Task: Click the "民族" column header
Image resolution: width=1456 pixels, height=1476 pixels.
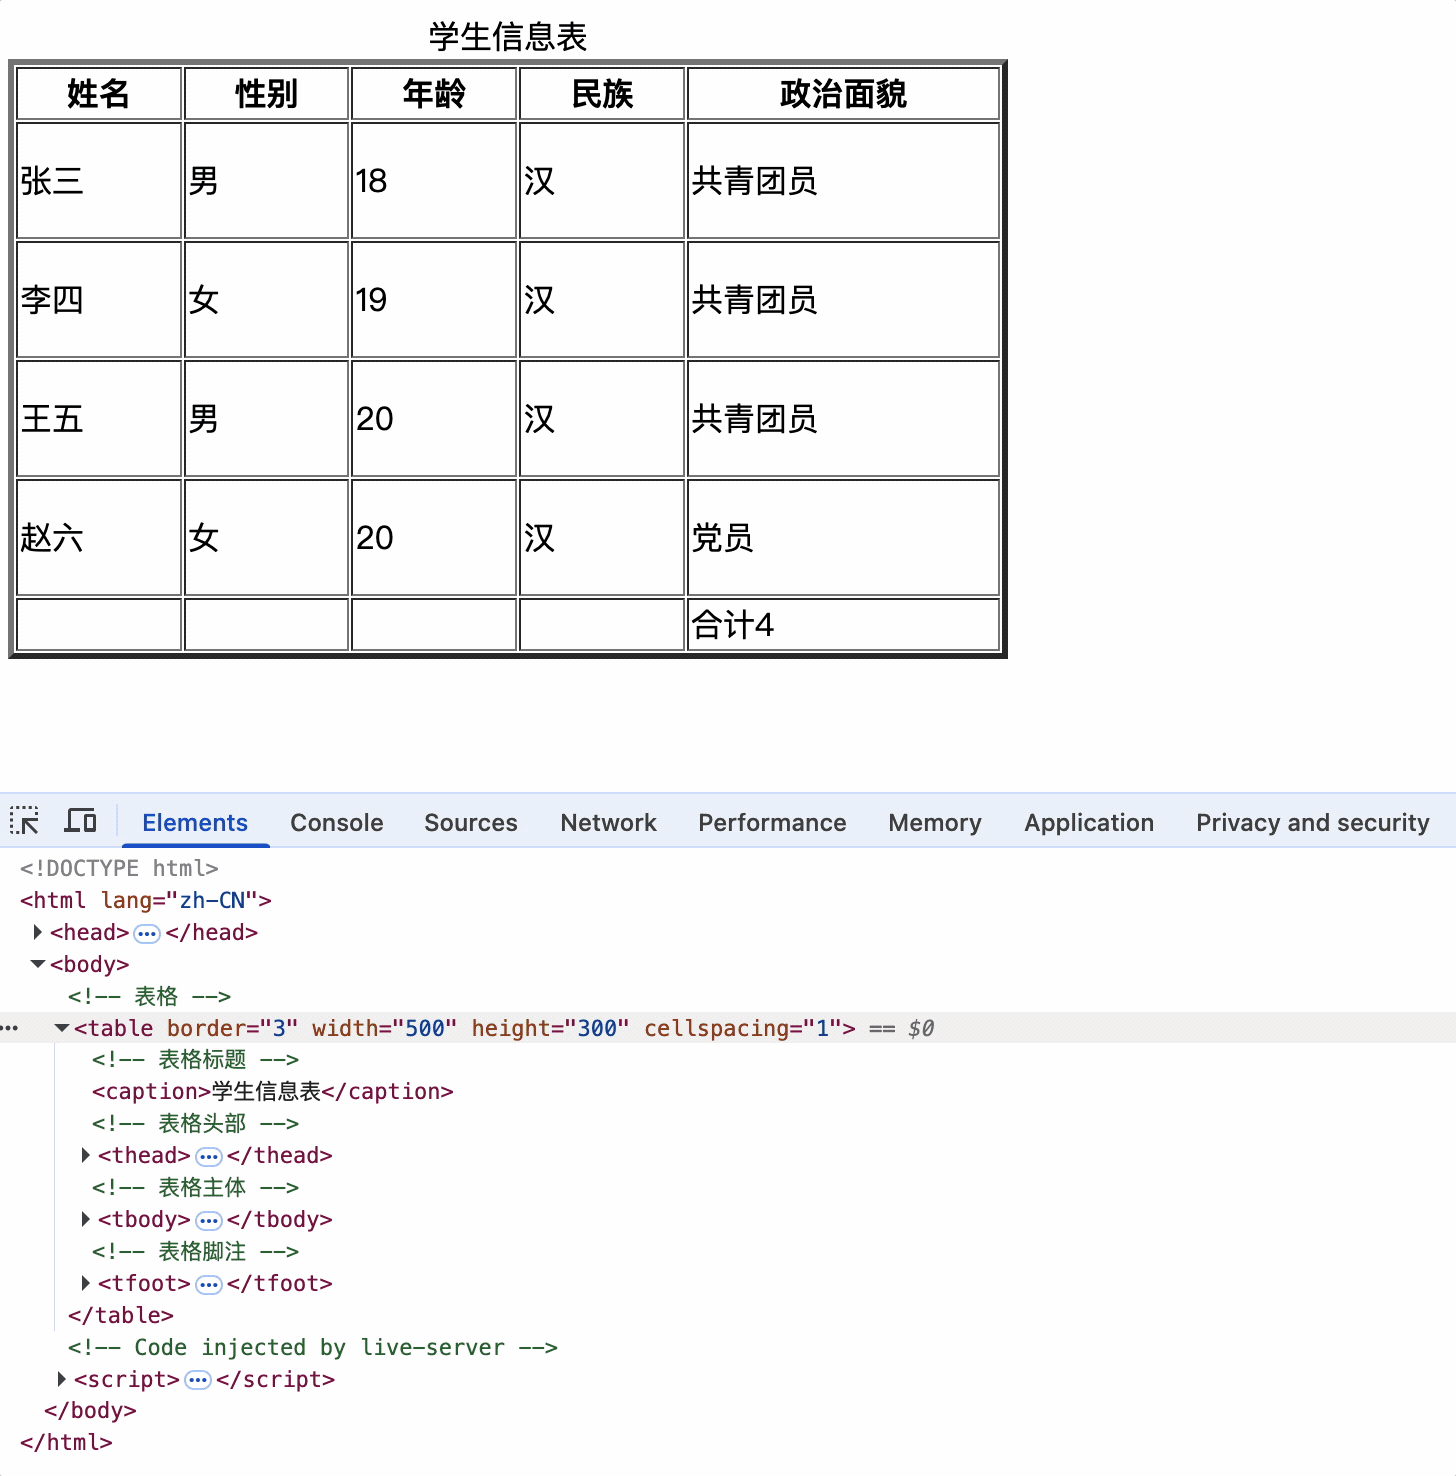Action: pos(602,94)
